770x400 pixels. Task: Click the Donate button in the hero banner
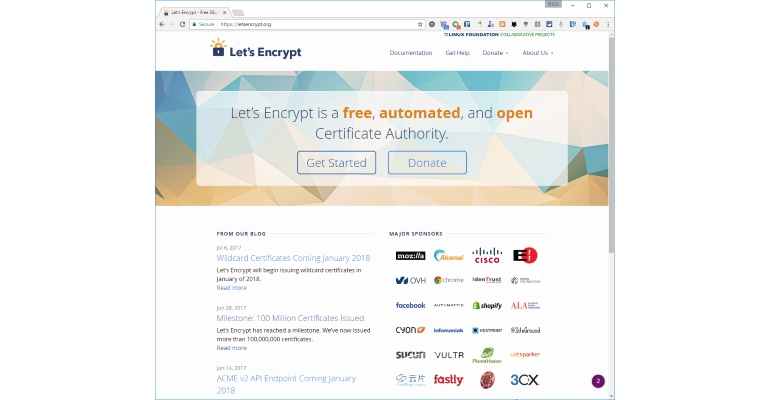(x=427, y=162)
